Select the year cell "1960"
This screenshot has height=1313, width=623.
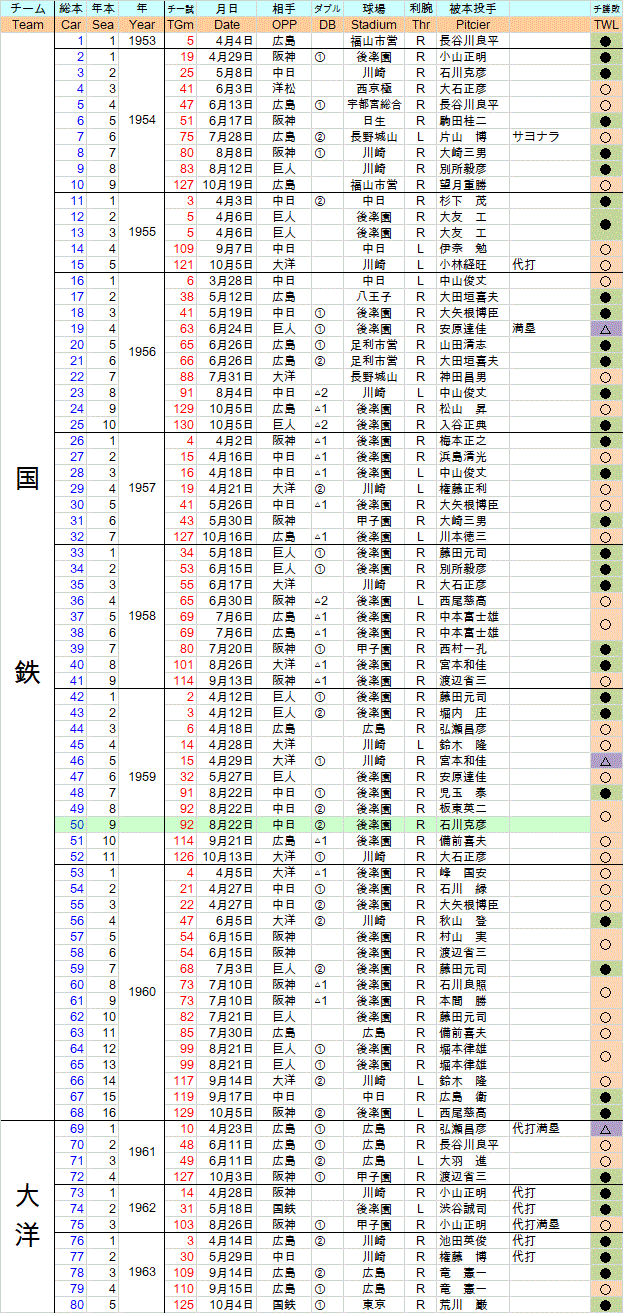142,992
